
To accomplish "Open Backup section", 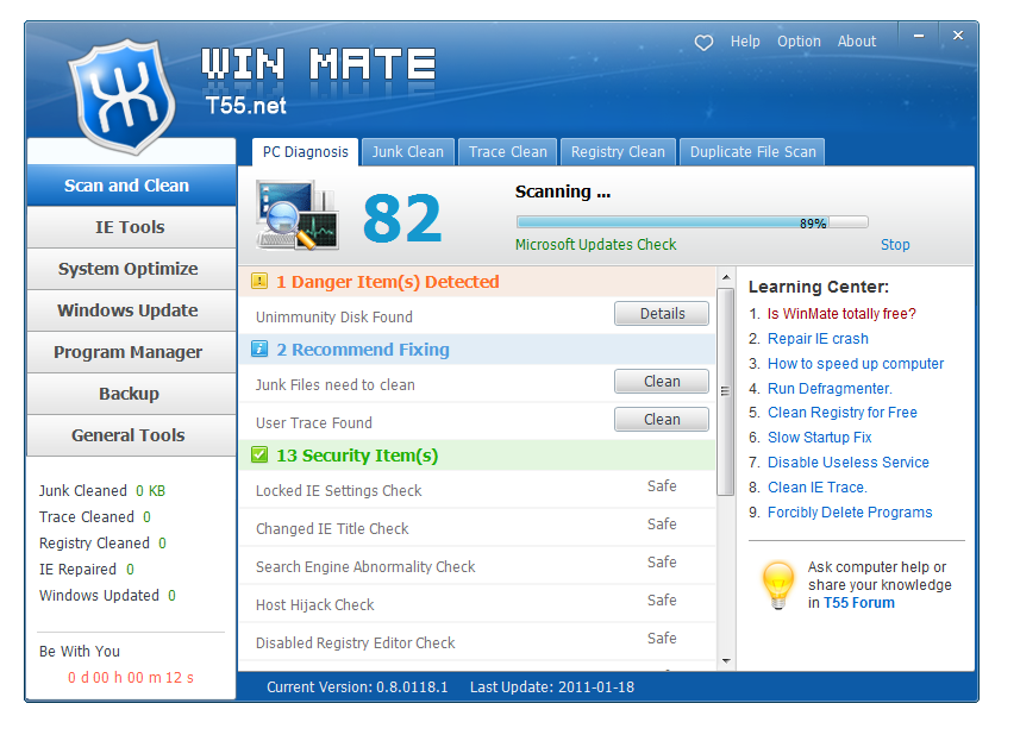I will pos(131,394).
